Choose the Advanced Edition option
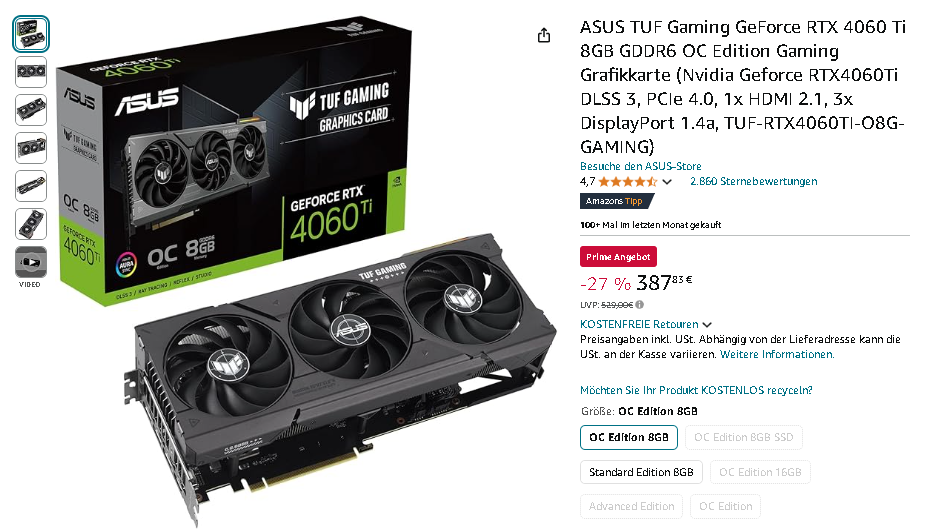 [x=631, y=506]
